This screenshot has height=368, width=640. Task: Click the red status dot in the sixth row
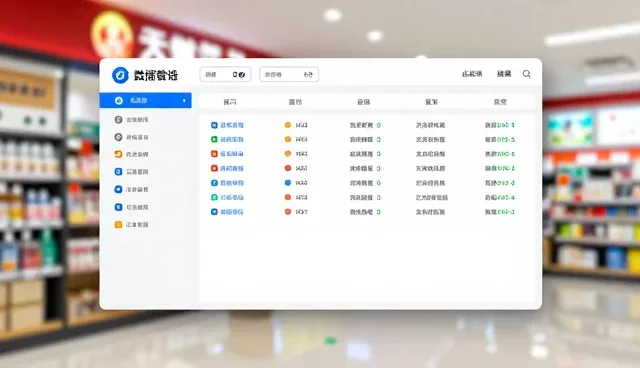[288, 197]
